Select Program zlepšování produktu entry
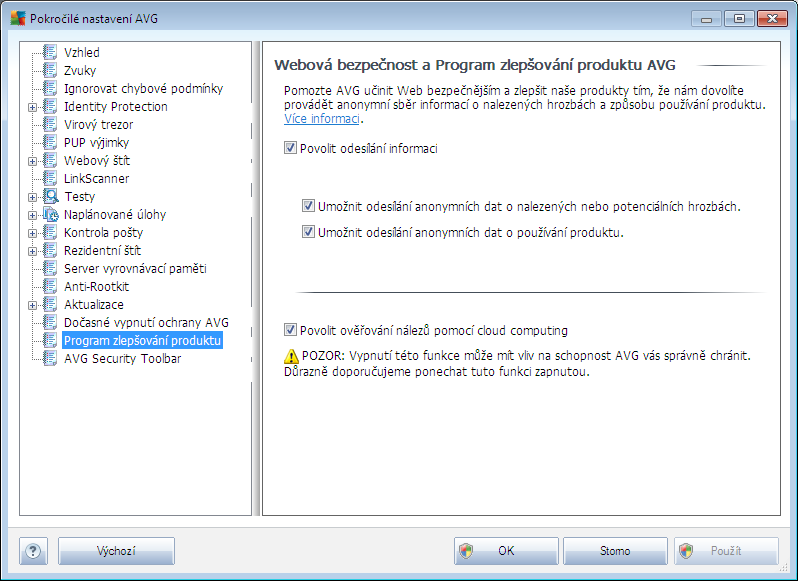This screenshot has width=798, height=581. (142, 340)
